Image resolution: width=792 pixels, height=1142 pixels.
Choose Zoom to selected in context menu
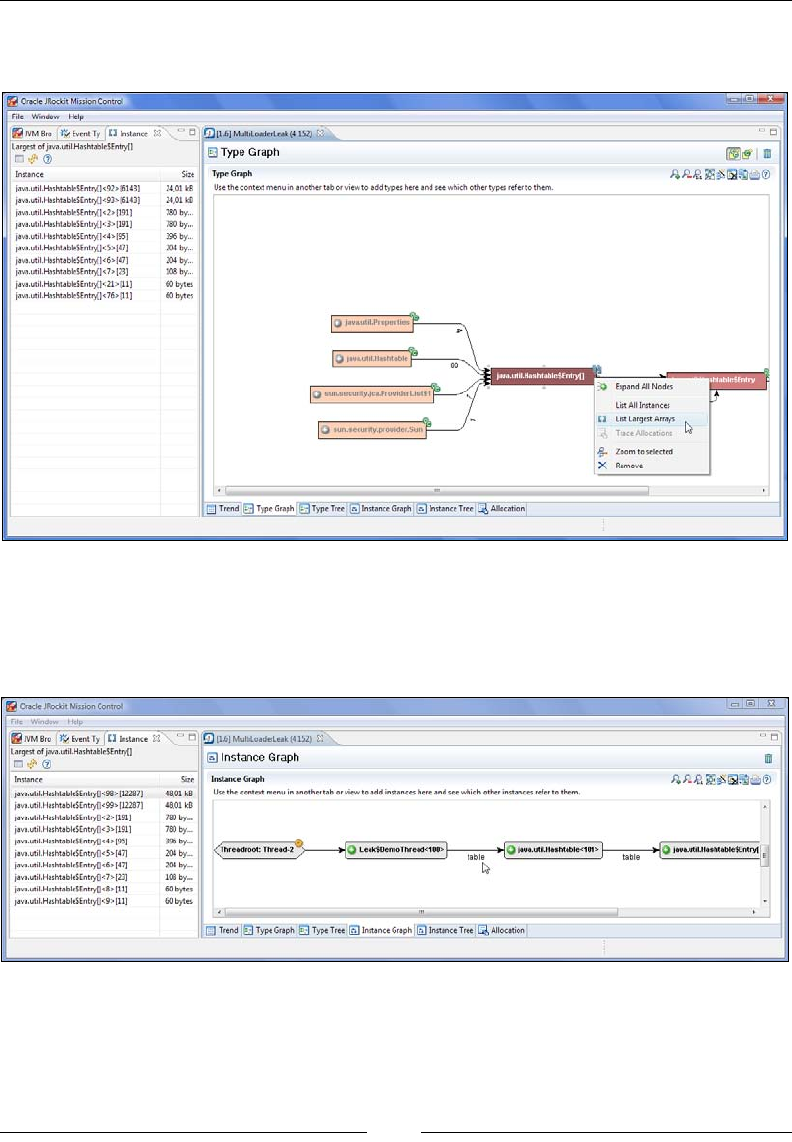point(651,452)
